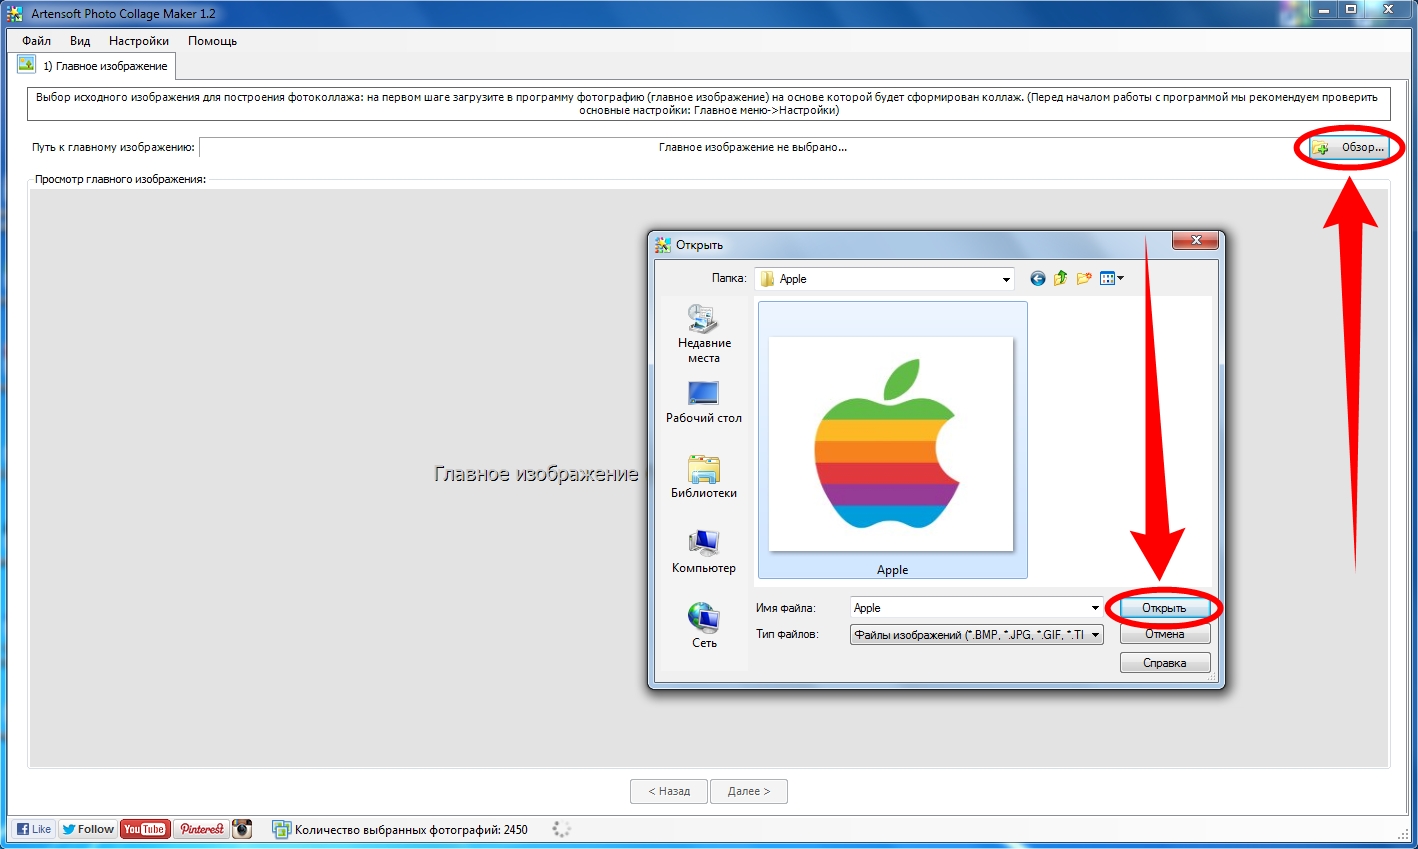This screenshot has width=1418, height=849.
Task: Go to Рабочий стол in sidebar
Action: click(704, 403)
